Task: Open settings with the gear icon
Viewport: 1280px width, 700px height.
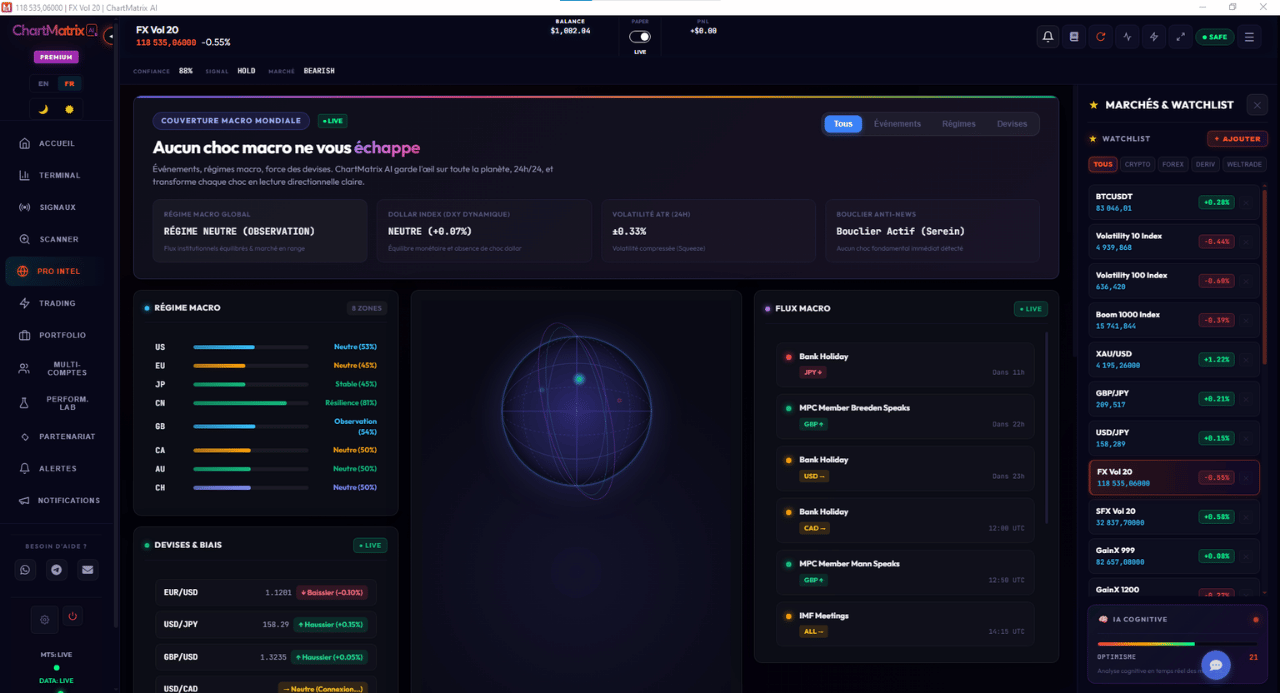Action: coord(45,620)
